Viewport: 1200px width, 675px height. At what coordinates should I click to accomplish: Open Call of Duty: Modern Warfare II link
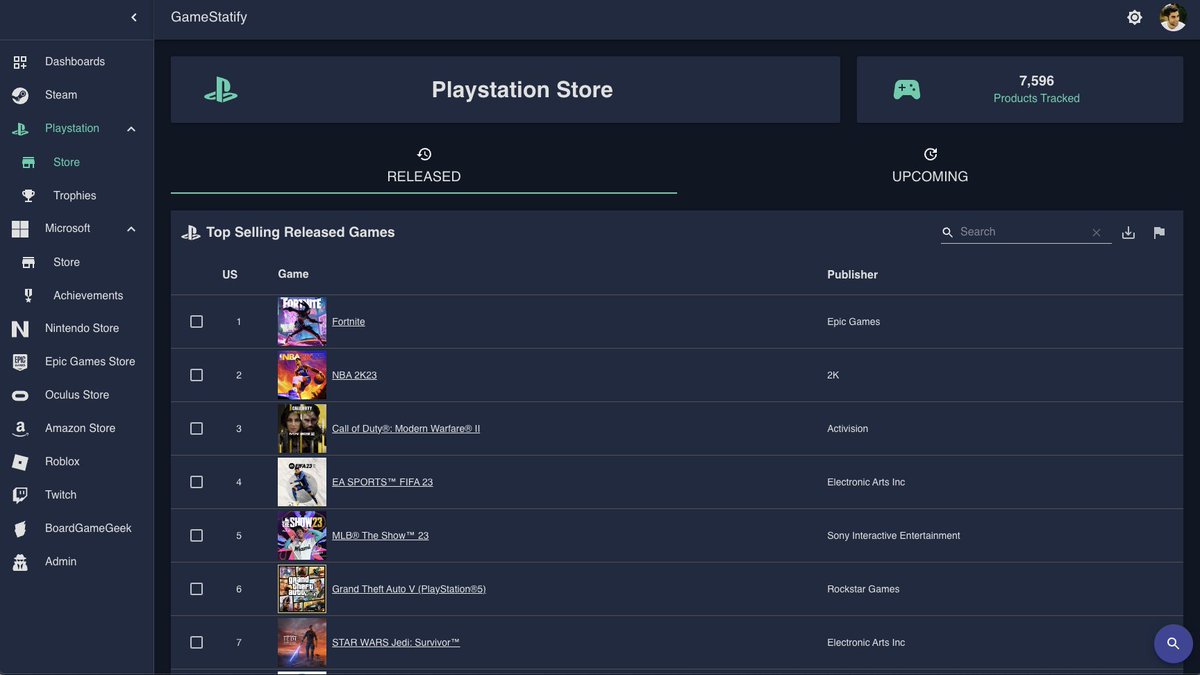406,429
